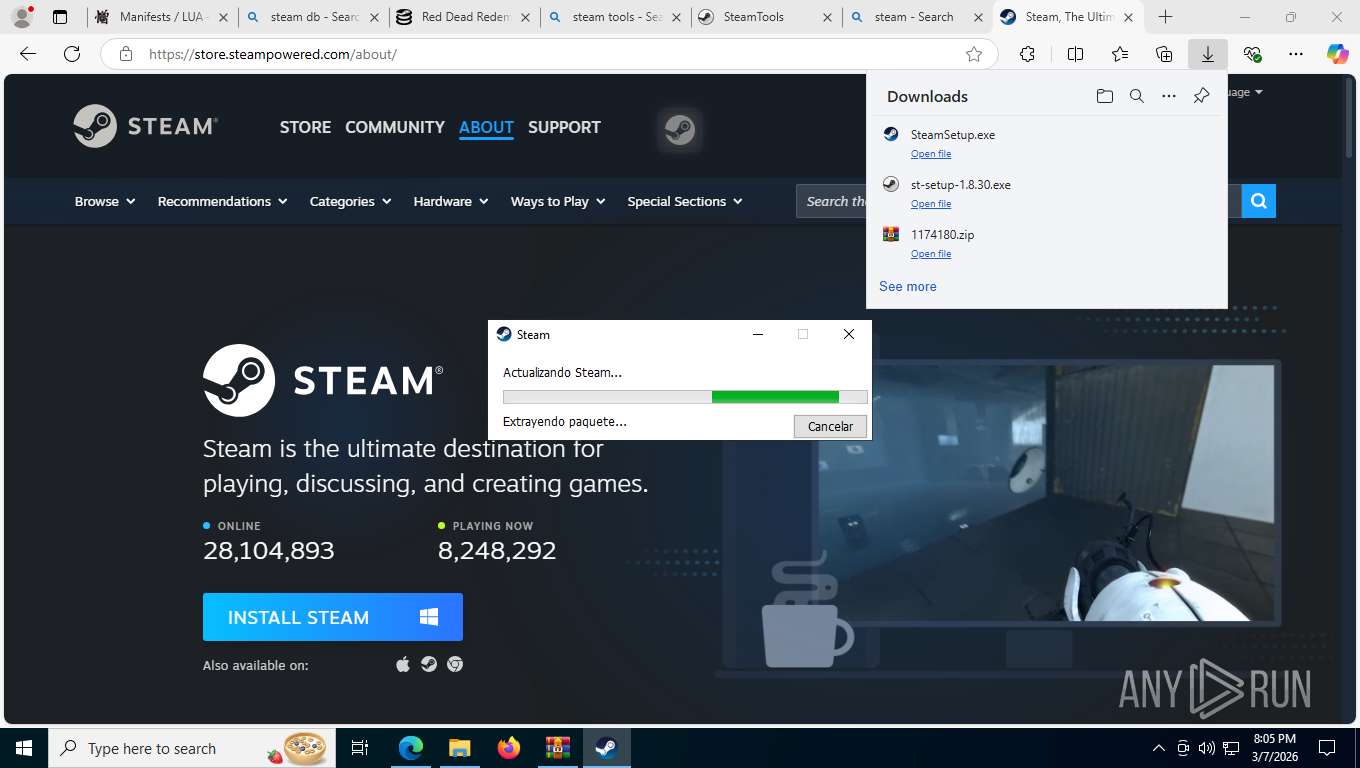
Task: Click the Actualizando Steam progress bar
Action: tap(685, 397)
